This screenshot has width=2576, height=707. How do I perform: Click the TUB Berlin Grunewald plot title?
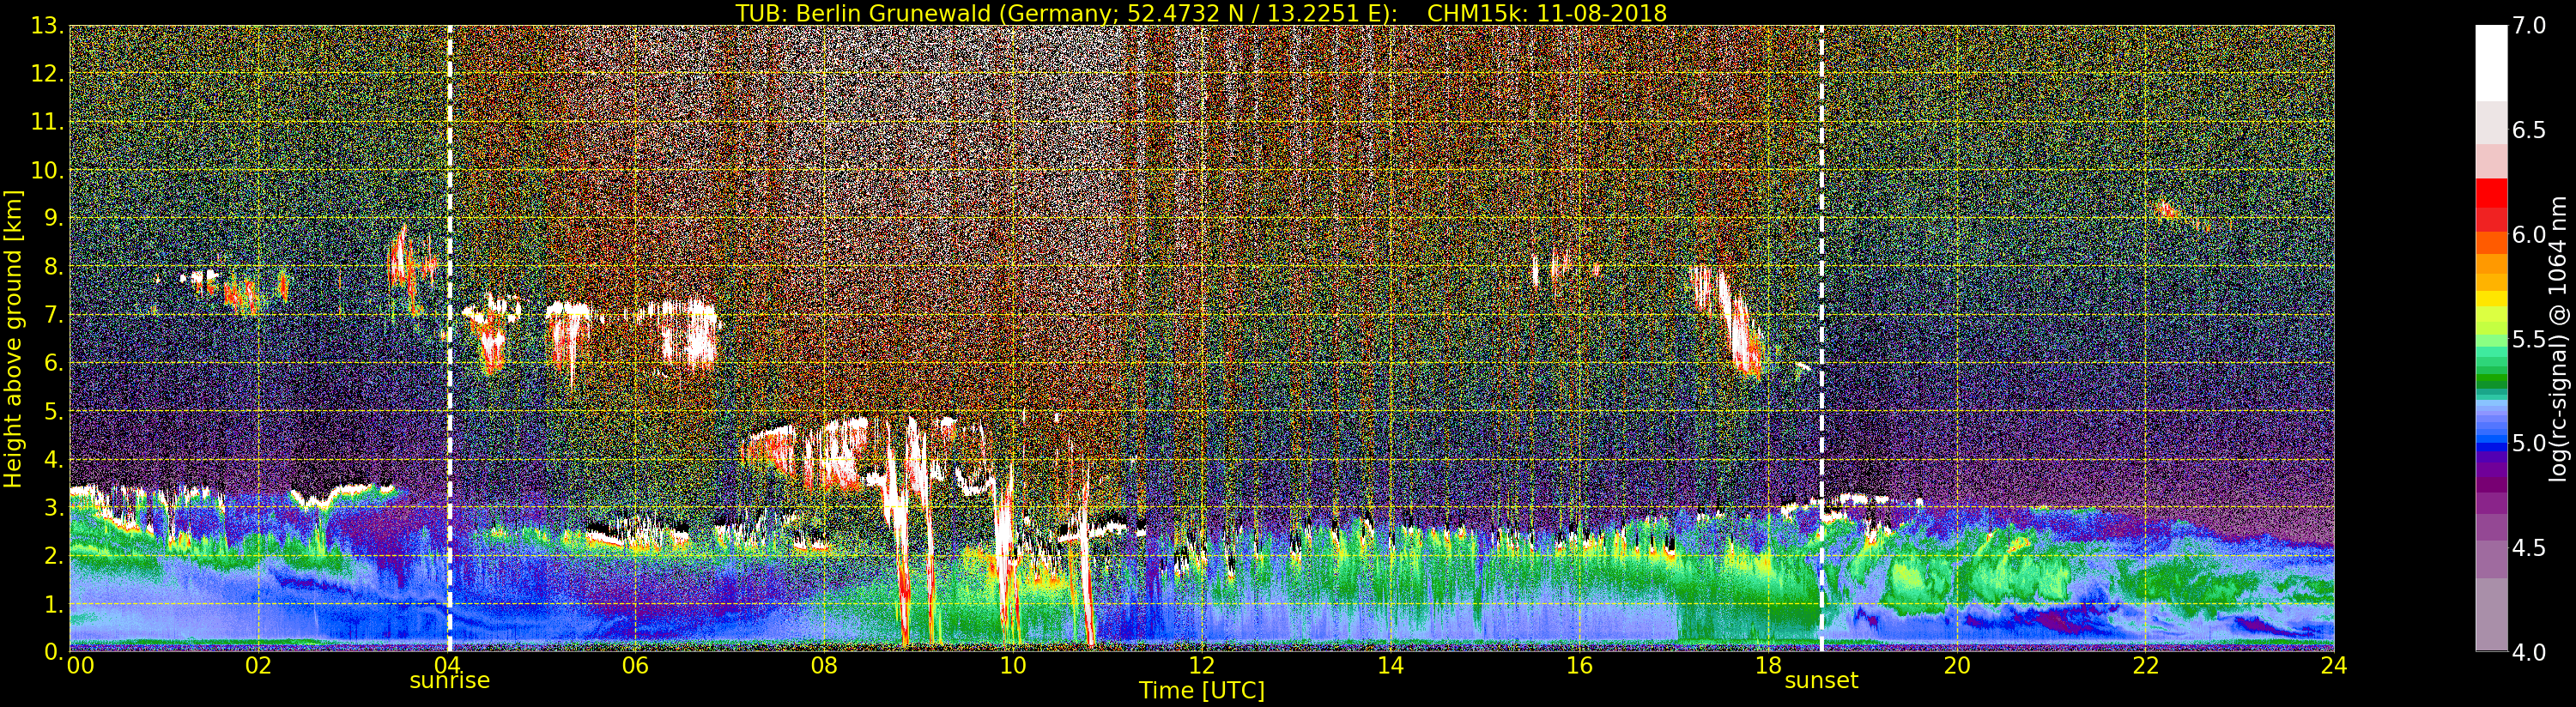[1201, 13]
